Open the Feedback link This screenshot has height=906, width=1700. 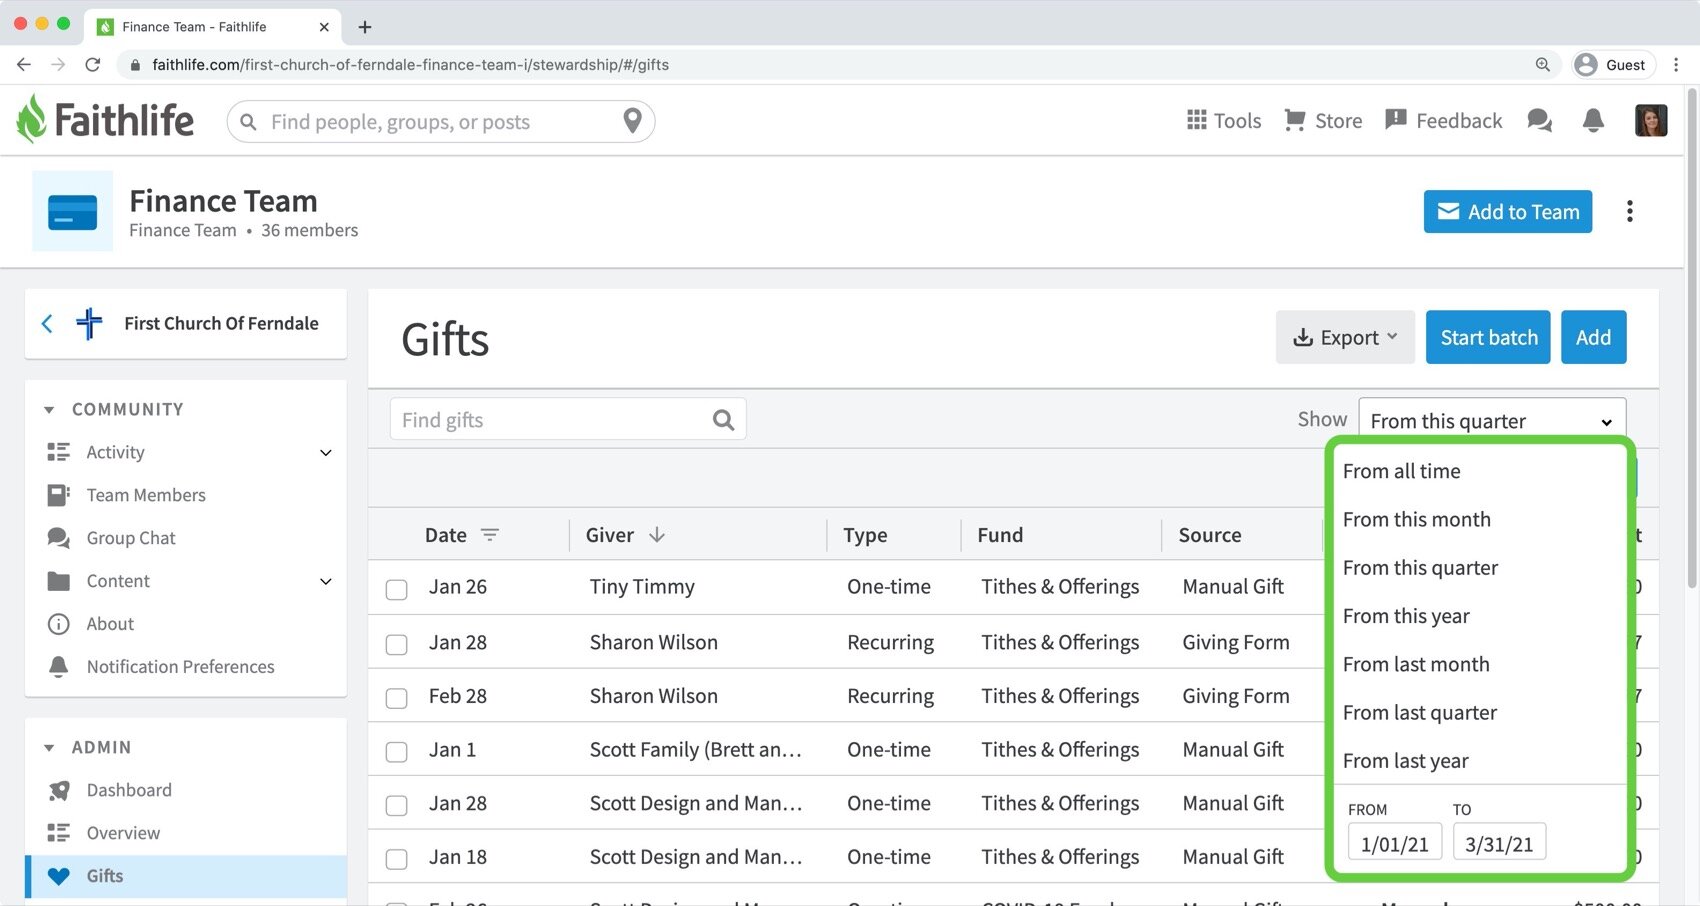coord(1443,121)
